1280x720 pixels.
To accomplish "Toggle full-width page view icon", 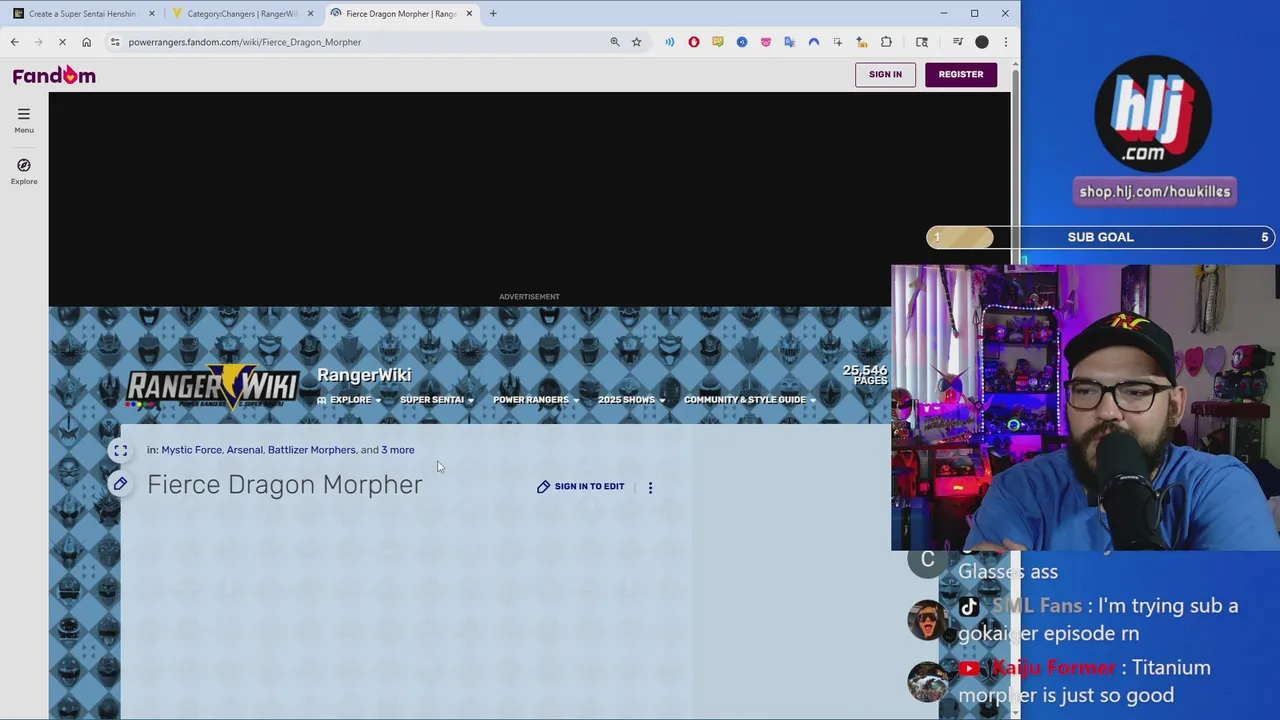I will tap(120, 451).
